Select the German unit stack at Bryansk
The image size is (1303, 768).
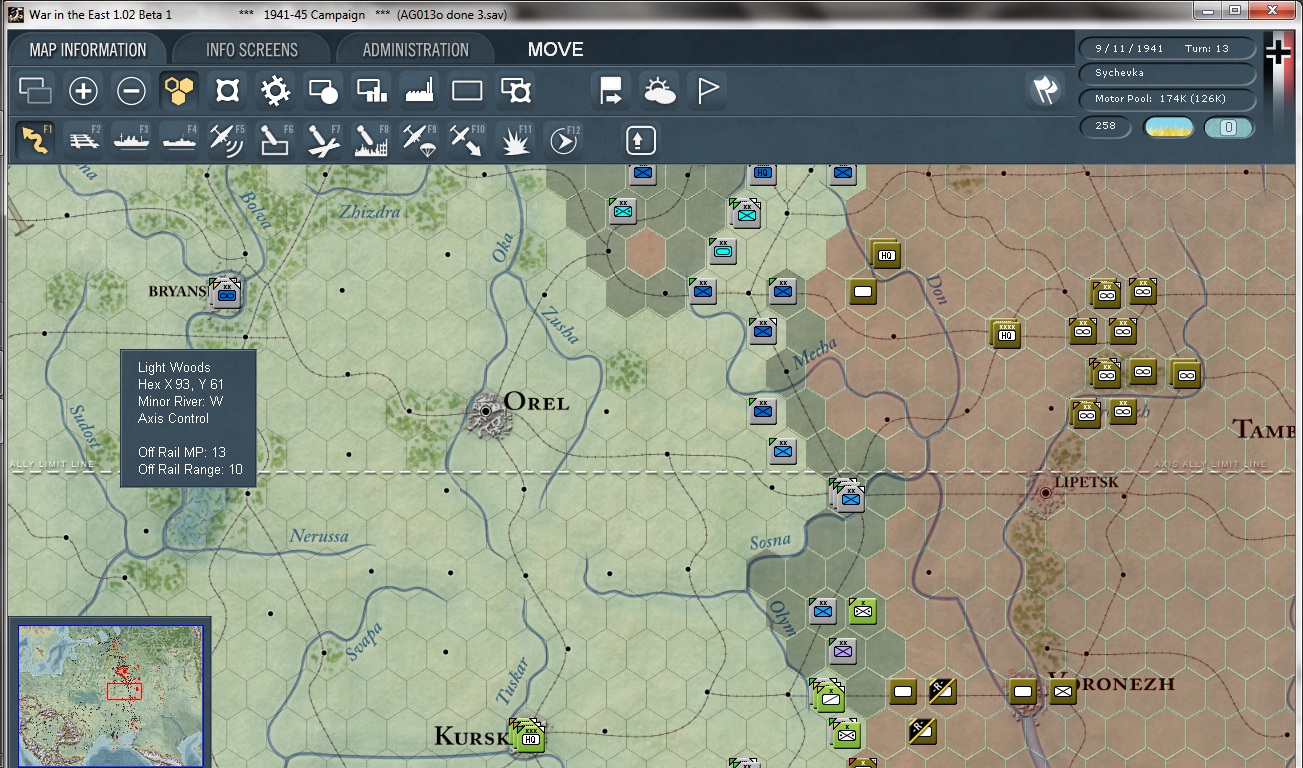[226, 292]
